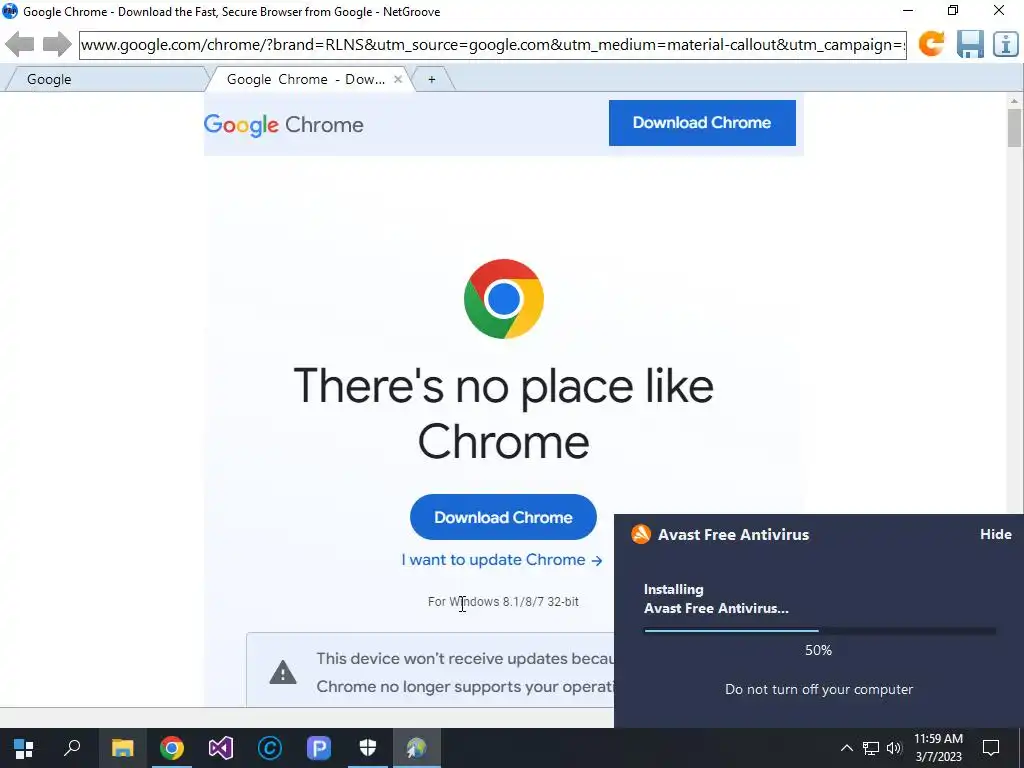
Task: Select the Google Chrome - Dow... tab
Action: tap(306, 79)
